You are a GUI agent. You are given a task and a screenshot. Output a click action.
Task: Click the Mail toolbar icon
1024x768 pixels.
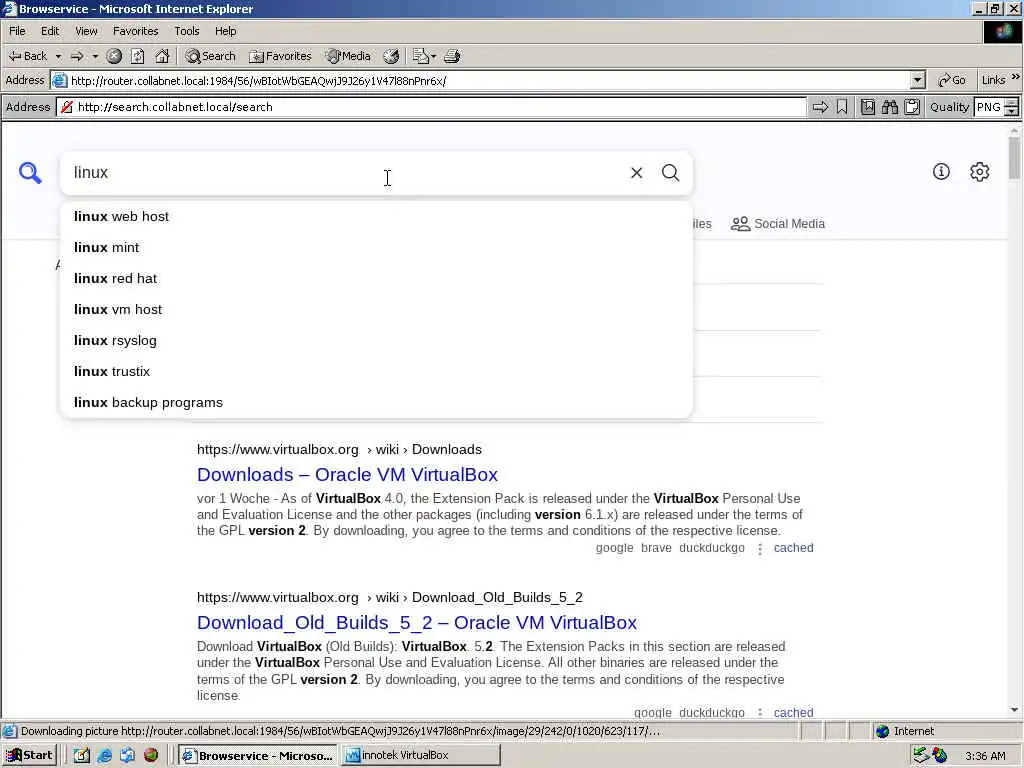click(421, 56)
